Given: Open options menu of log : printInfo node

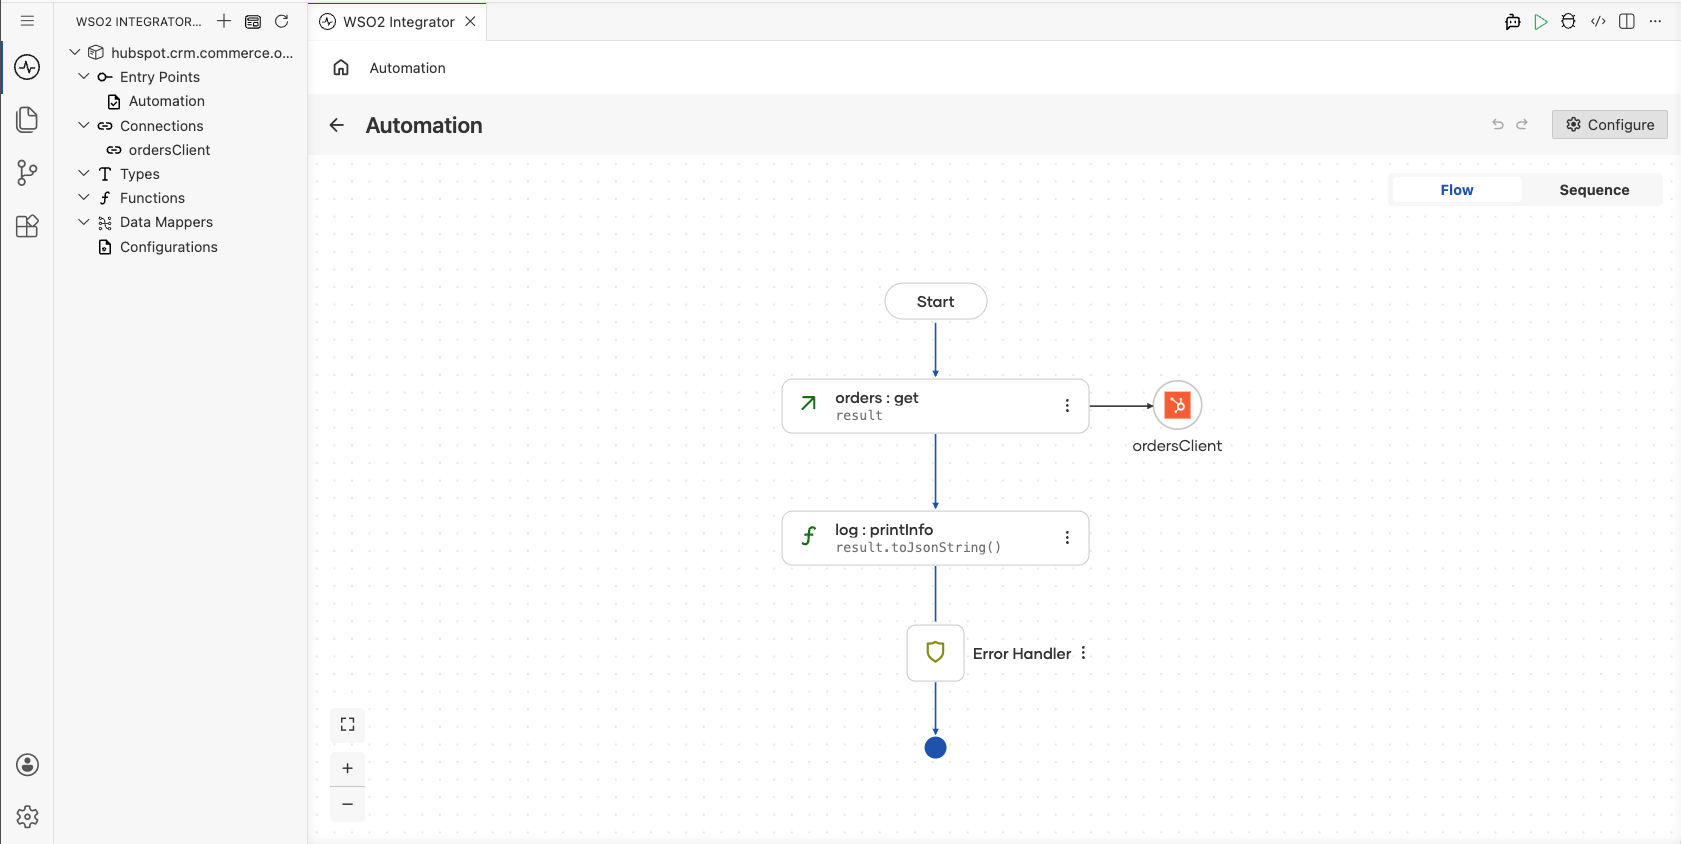Looking at the screenshot, I should pos(1067,538).
